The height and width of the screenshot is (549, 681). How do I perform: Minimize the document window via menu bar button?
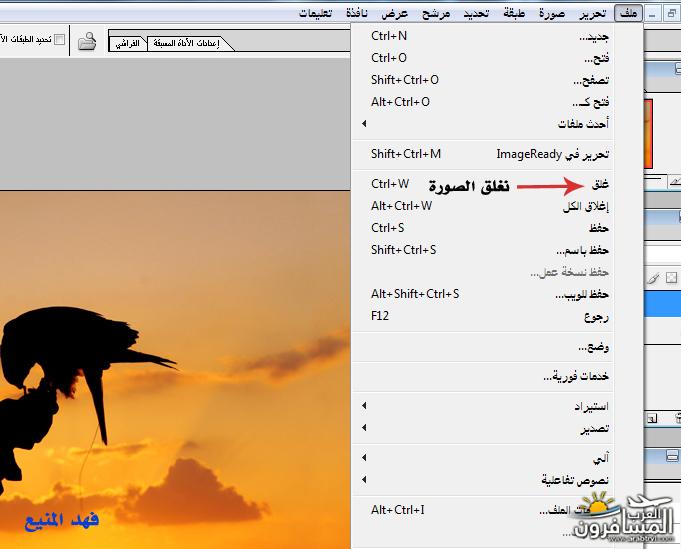point(652,14)
